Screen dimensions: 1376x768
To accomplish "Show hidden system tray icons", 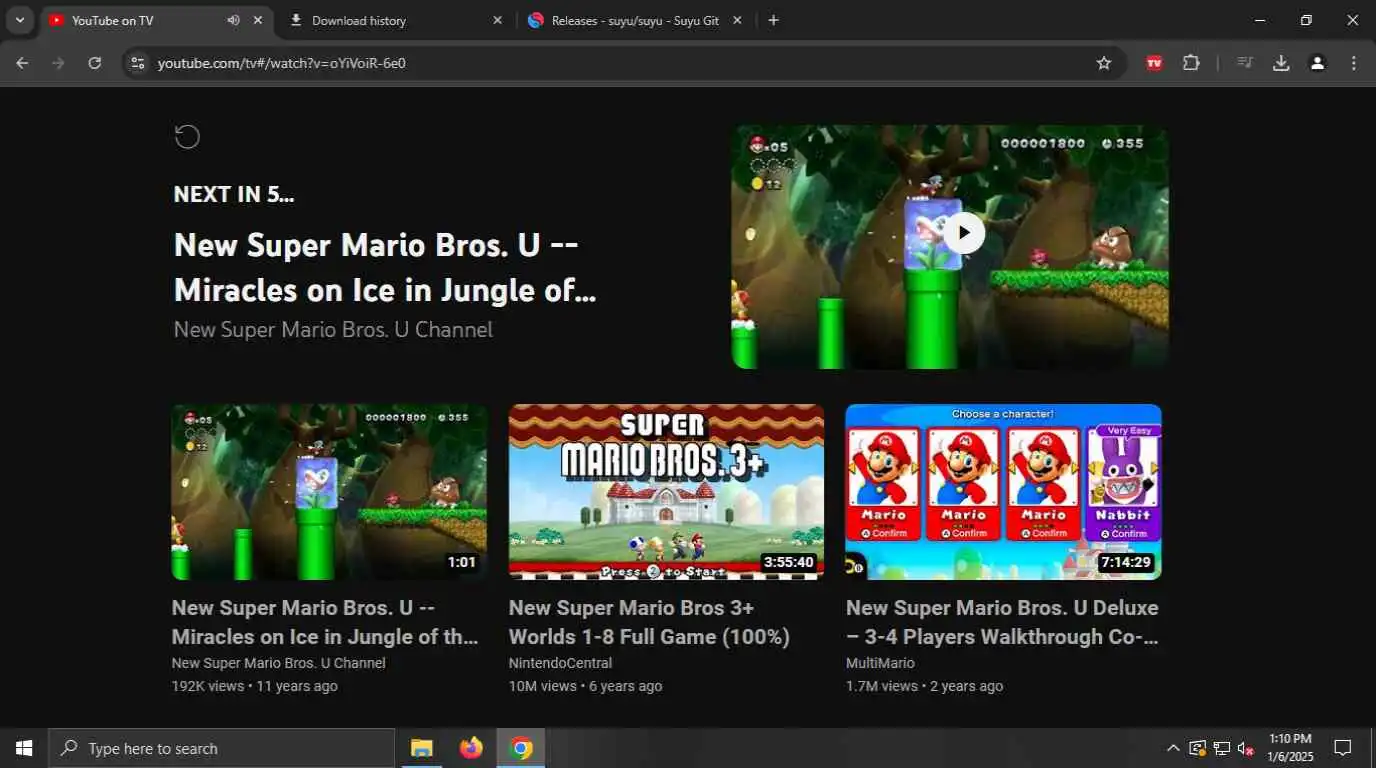I will coord(1173,748).
